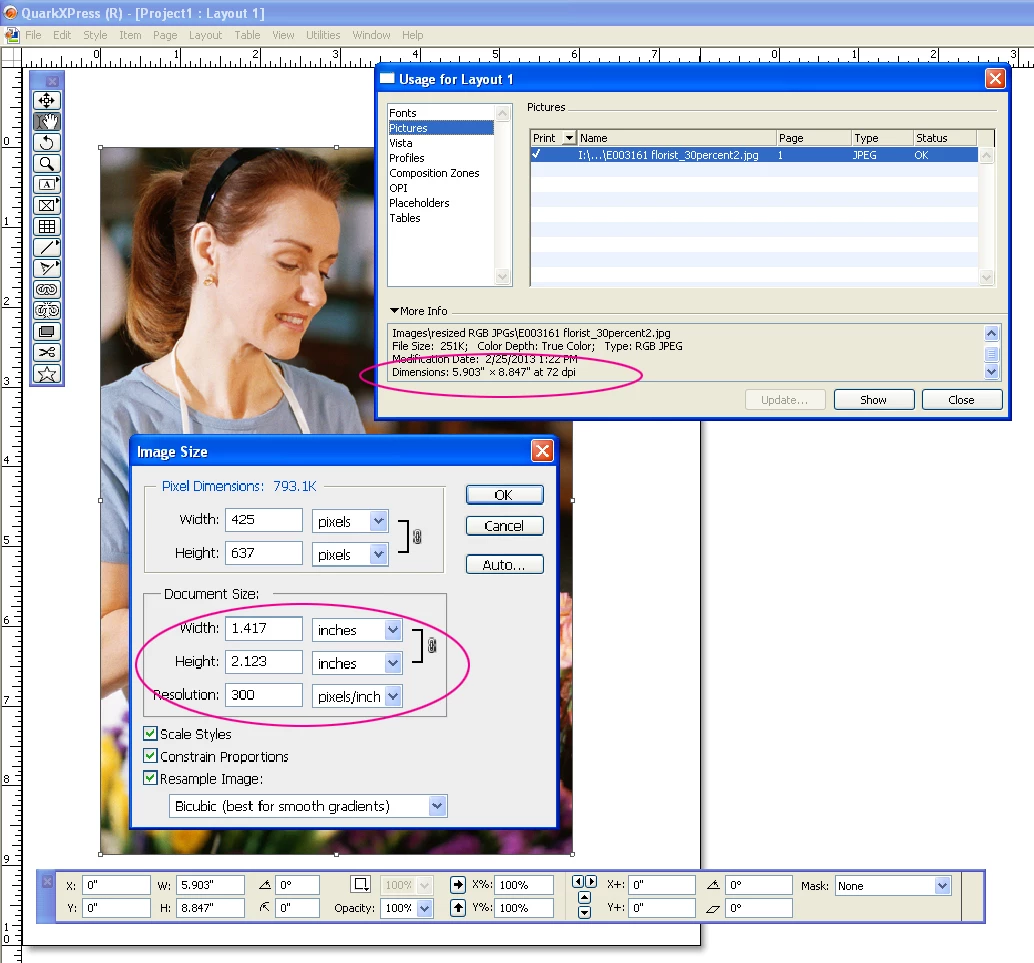Open the Window menu

pos(371,35)
